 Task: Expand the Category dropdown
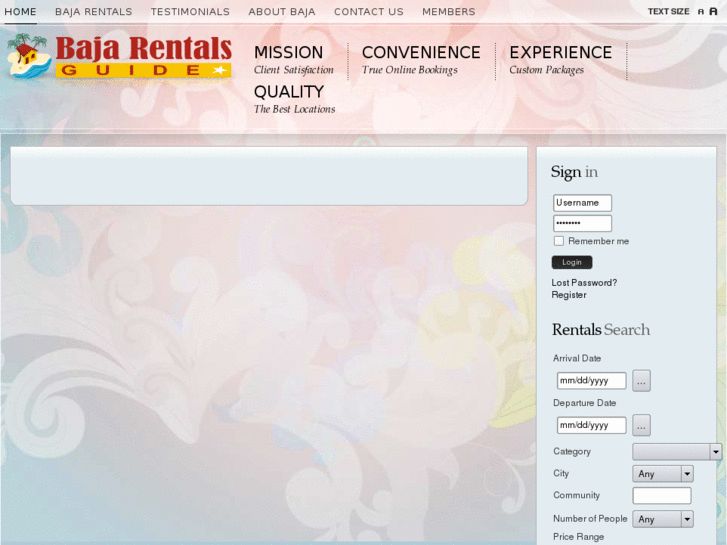point(677,451)
